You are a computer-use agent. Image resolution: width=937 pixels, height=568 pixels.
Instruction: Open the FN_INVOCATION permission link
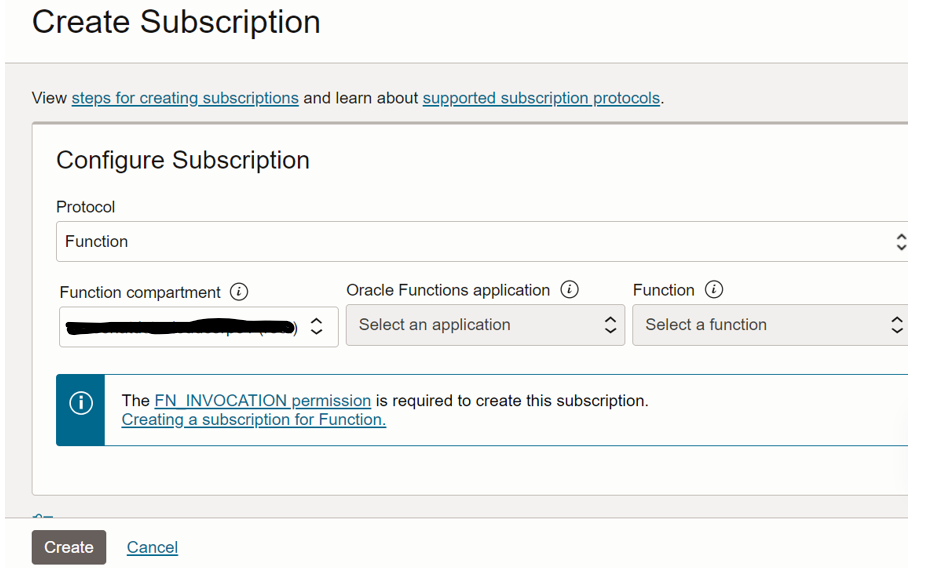click(x=263, y=400)
